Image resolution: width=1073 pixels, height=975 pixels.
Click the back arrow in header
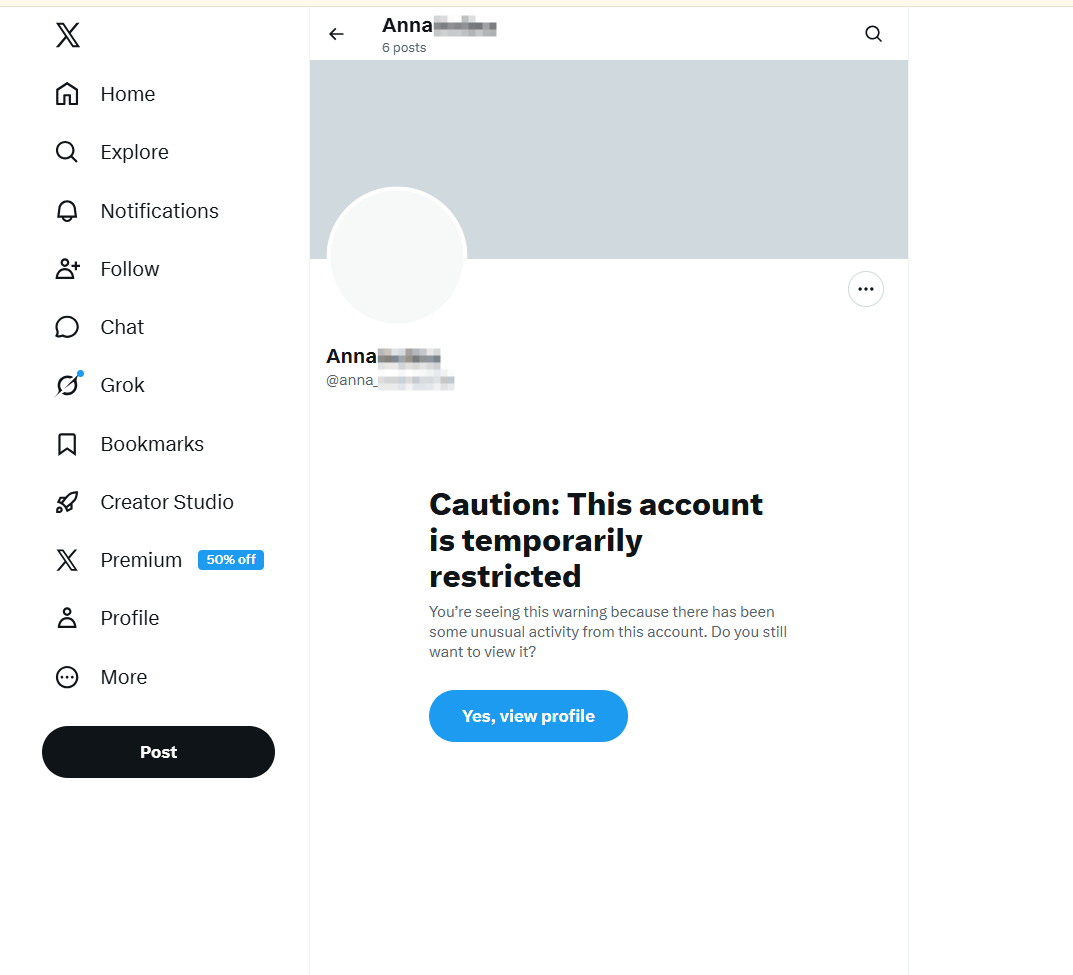click(x=336, y=34)
